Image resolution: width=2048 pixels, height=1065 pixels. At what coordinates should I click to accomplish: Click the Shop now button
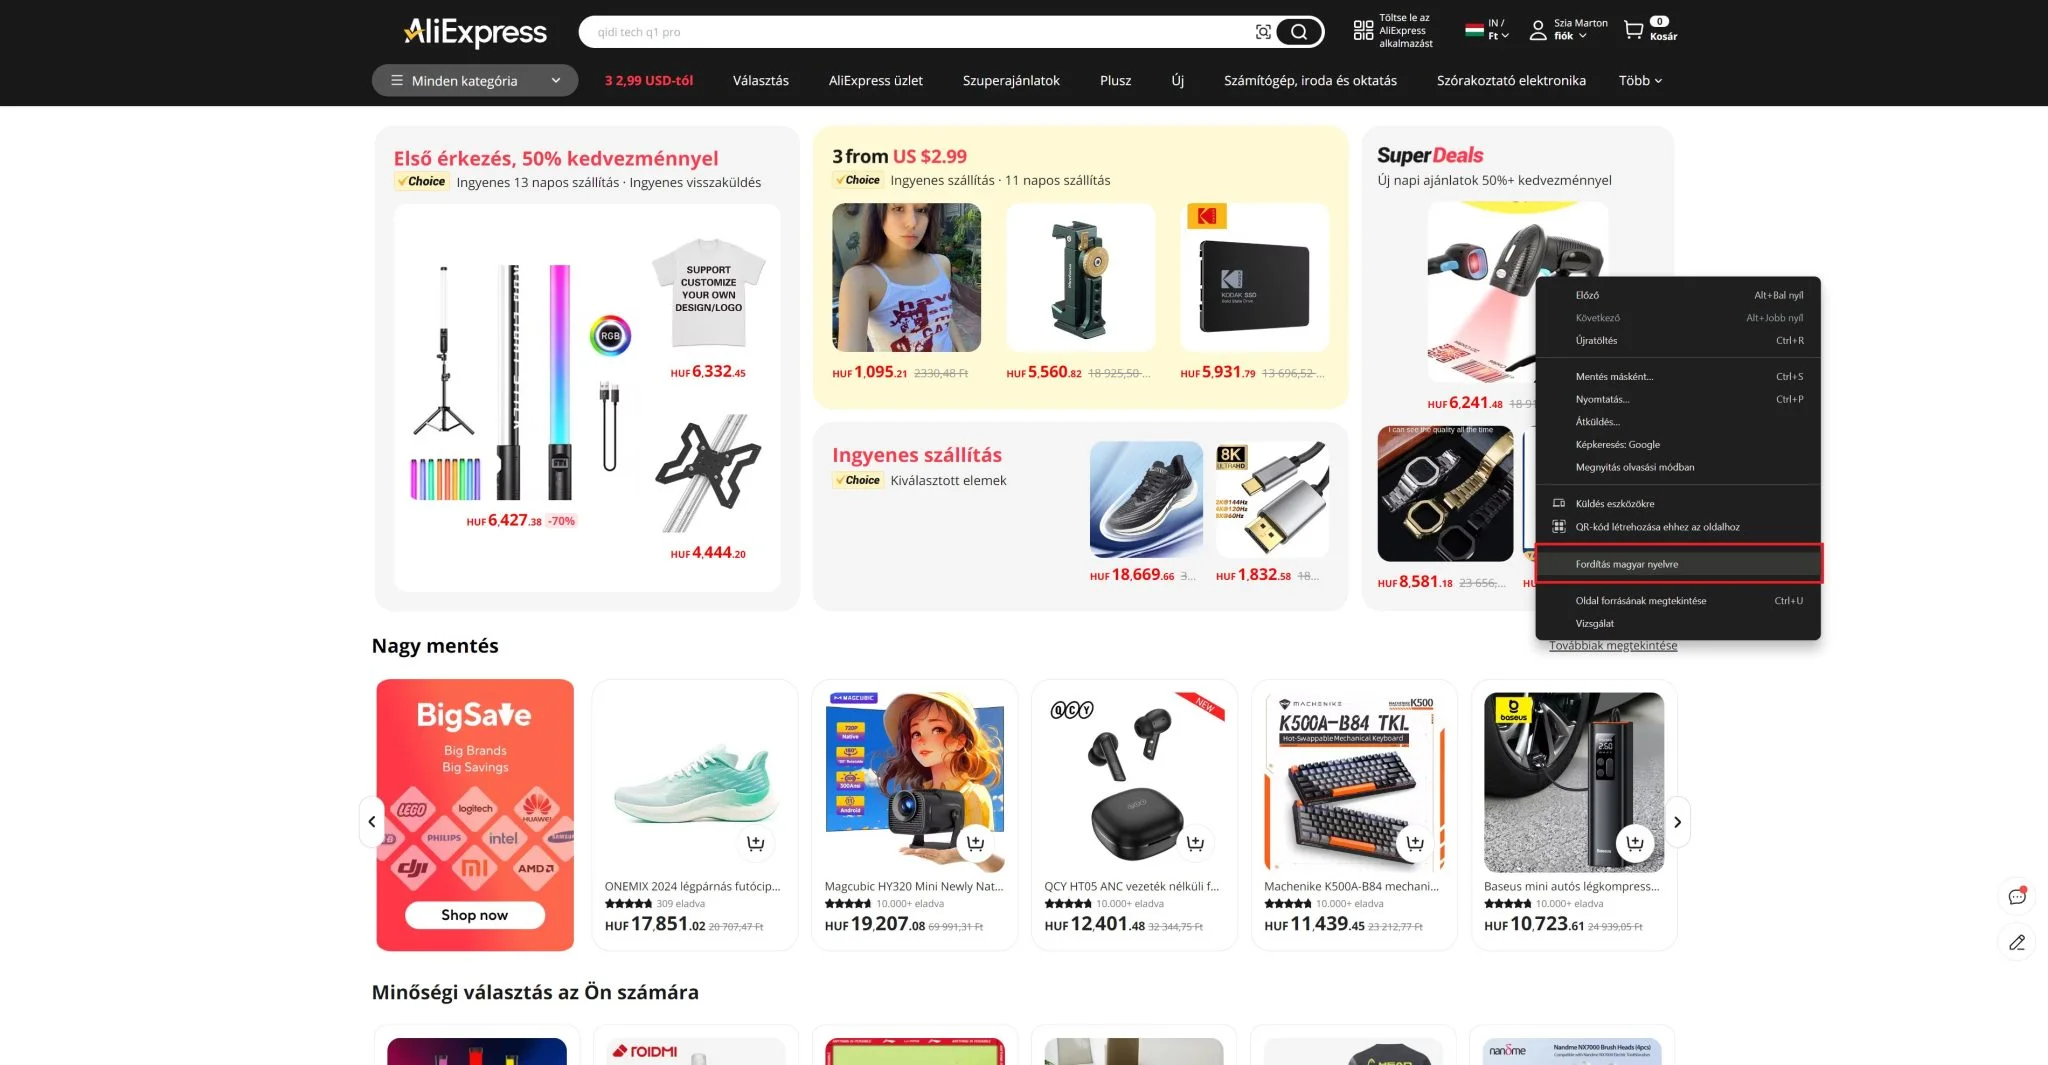pos(475,915)
